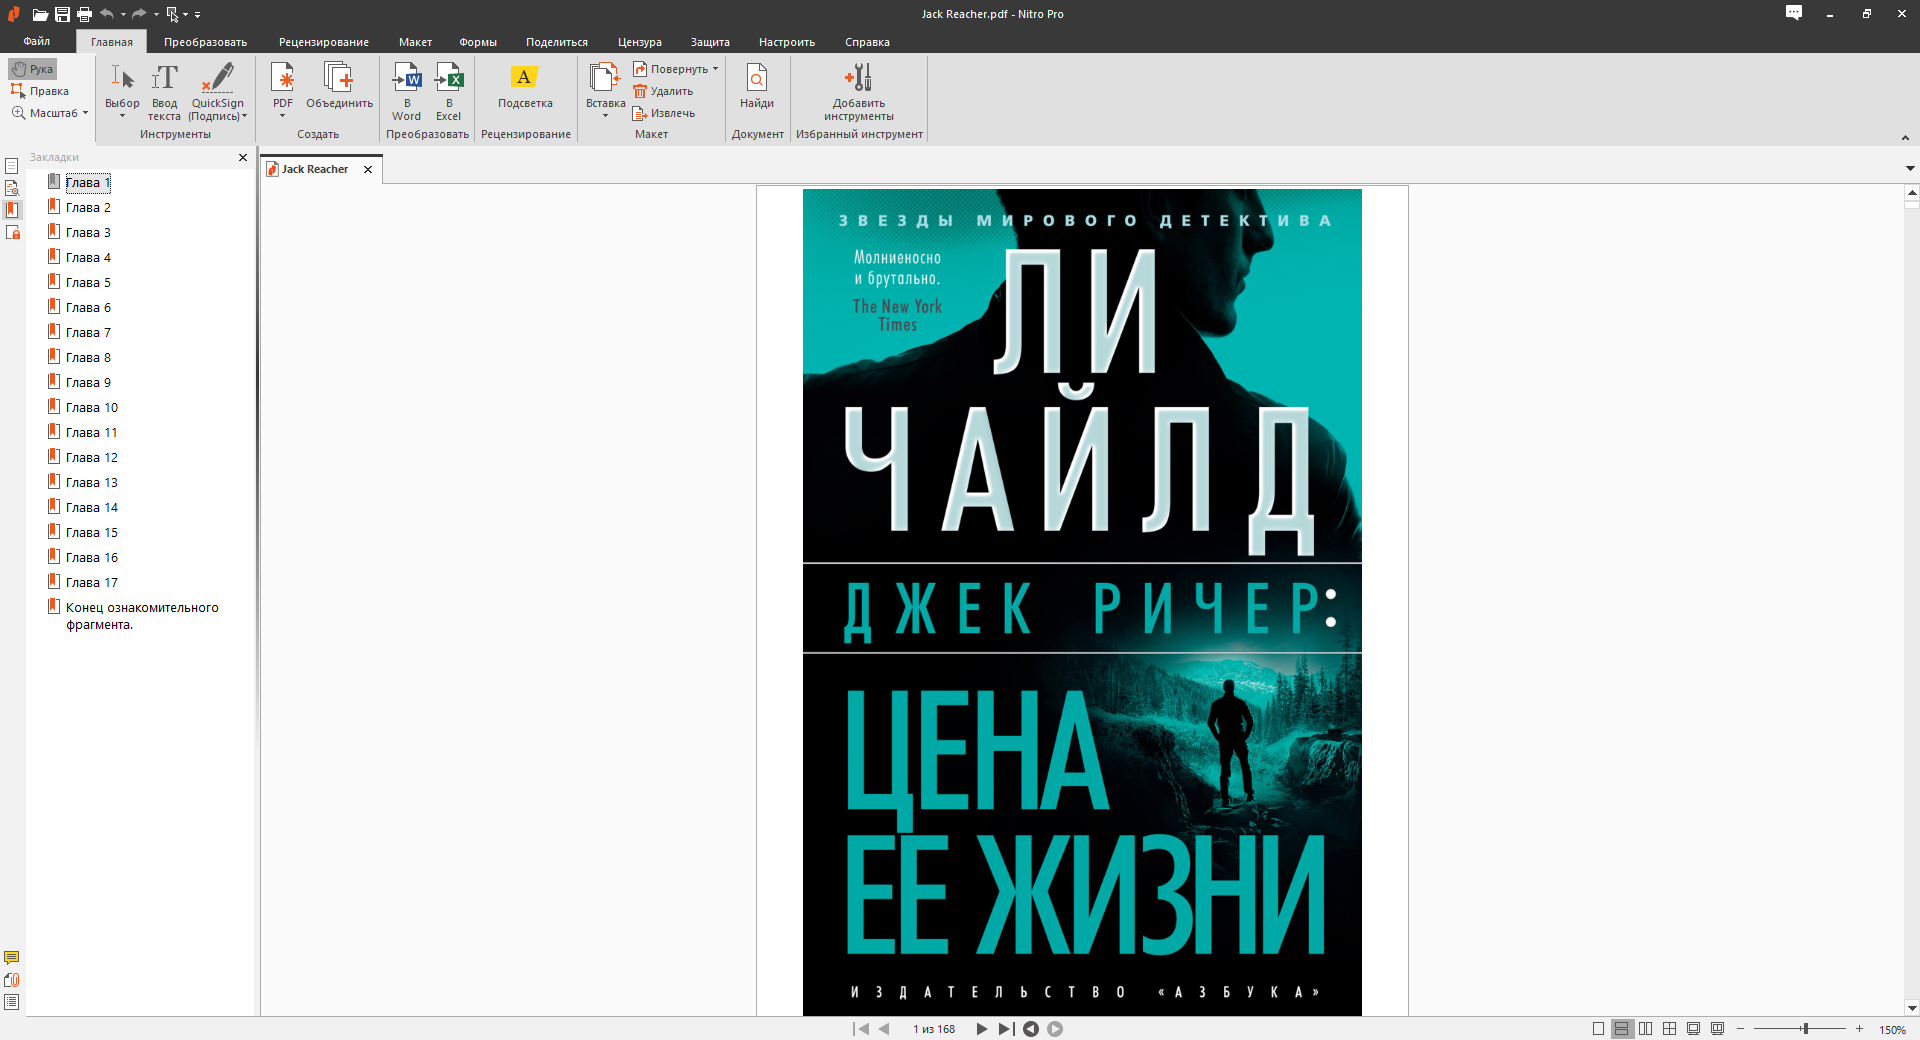Open the Повернуть rotate dropdown

[x=715, y=69]
